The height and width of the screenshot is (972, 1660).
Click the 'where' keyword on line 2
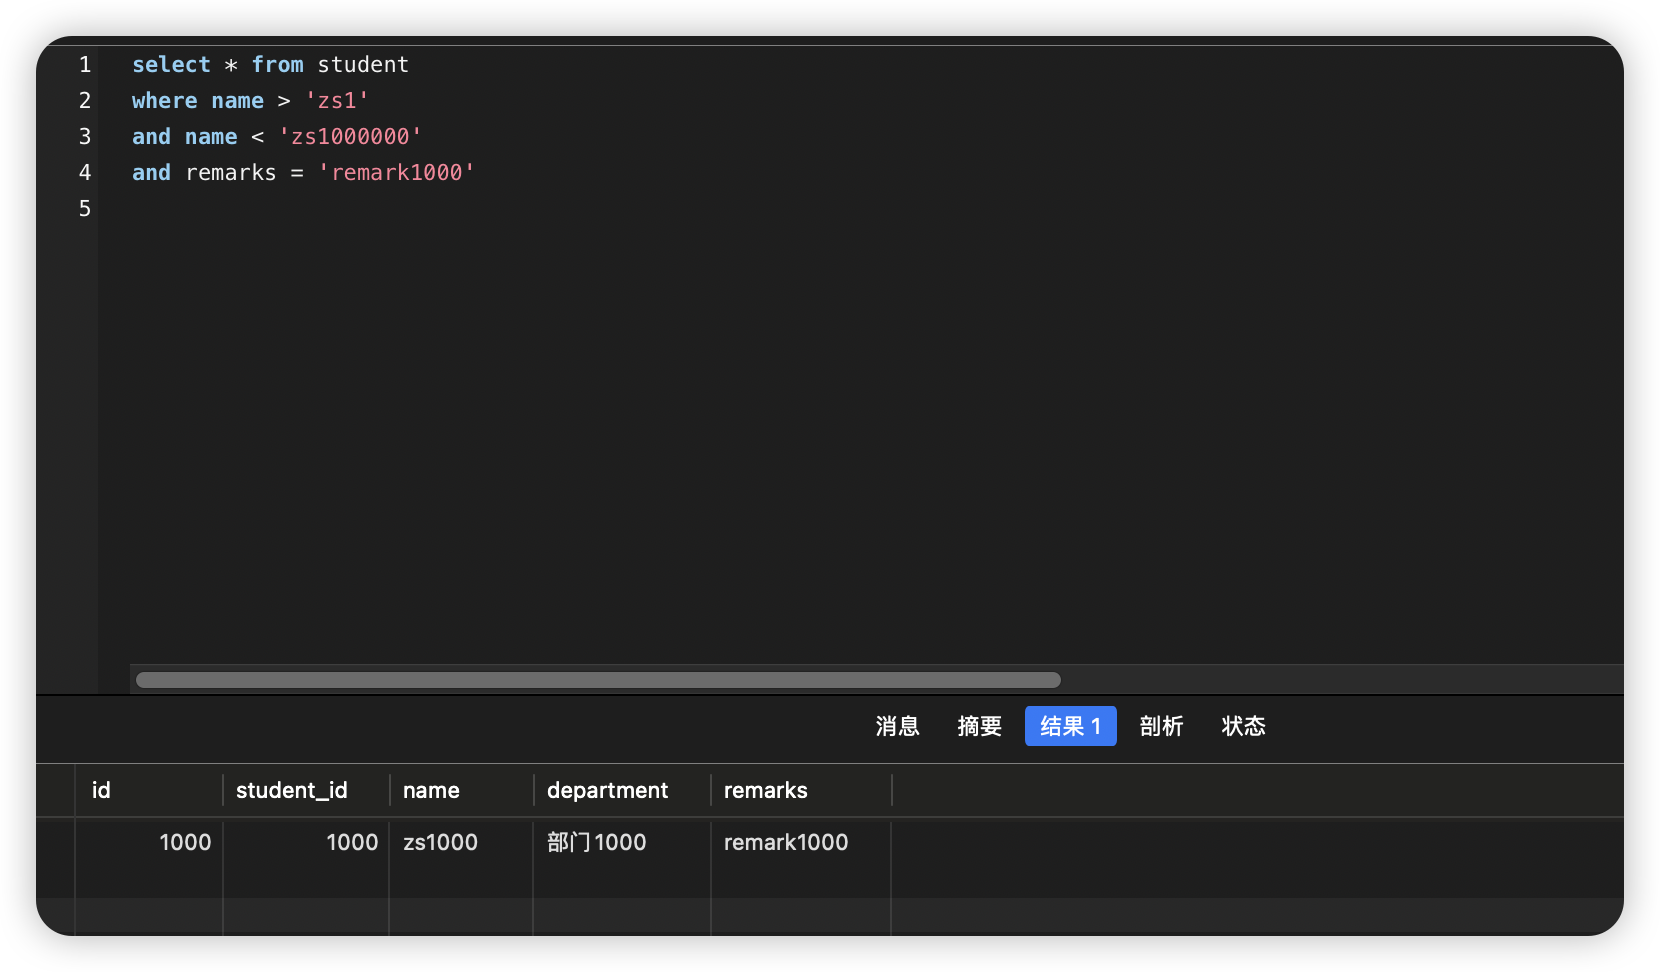(x=165, y=101)
